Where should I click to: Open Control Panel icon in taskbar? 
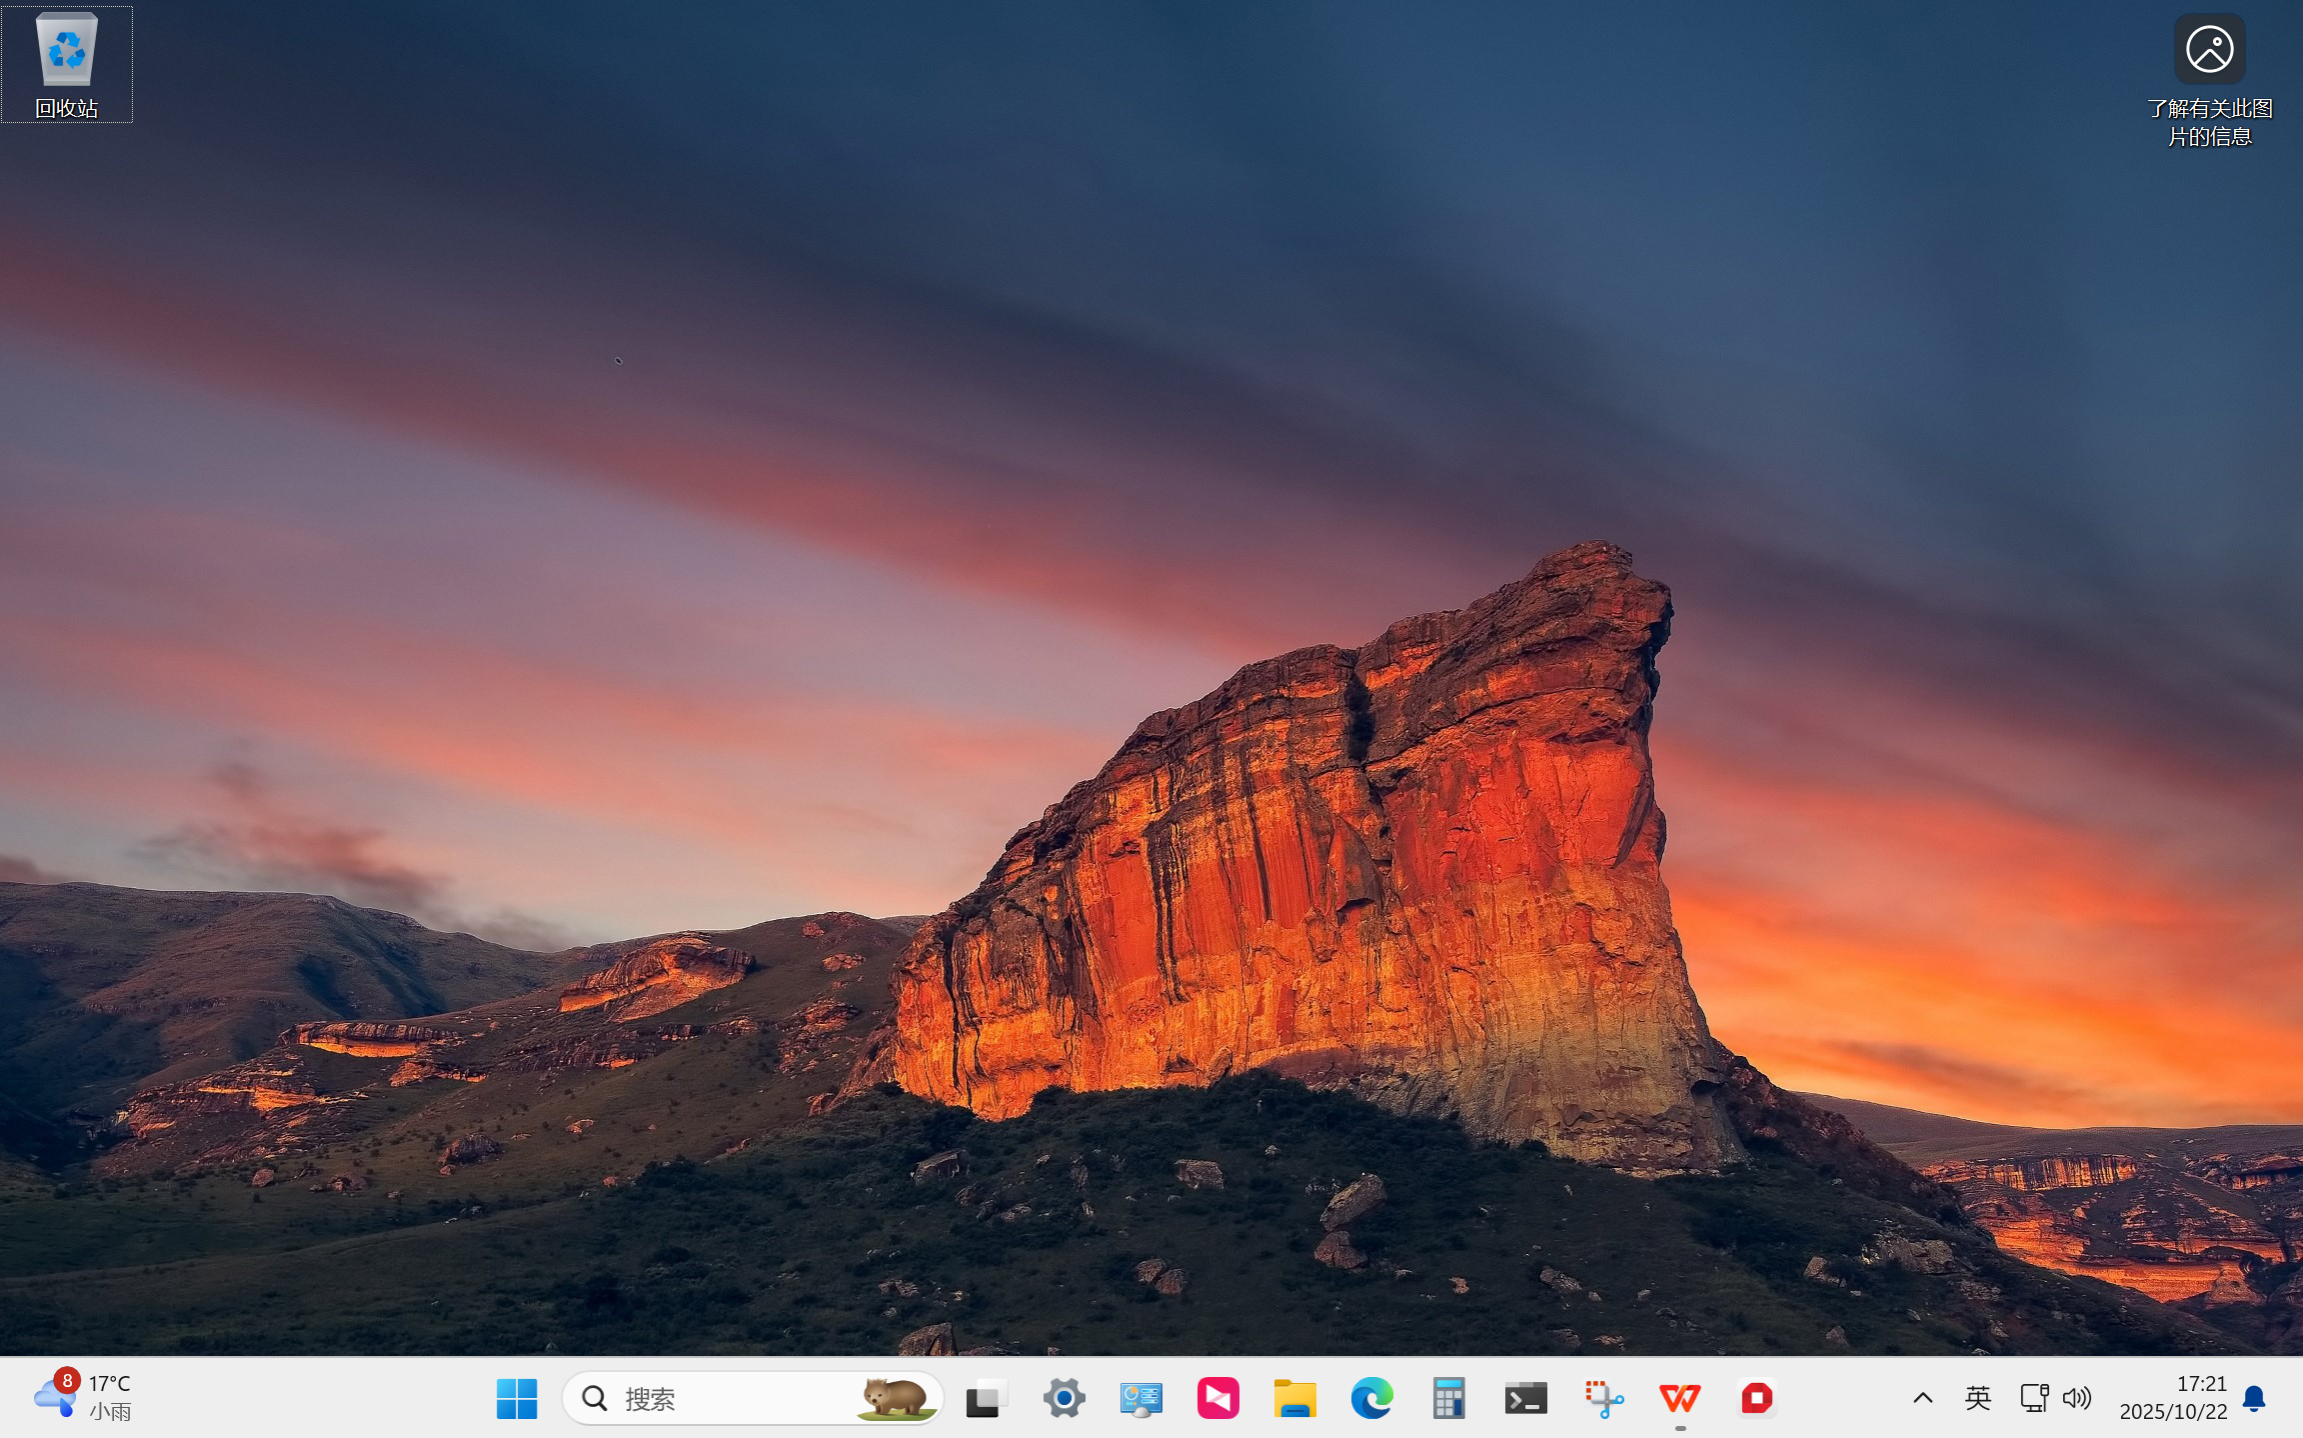[1141, 1398]
